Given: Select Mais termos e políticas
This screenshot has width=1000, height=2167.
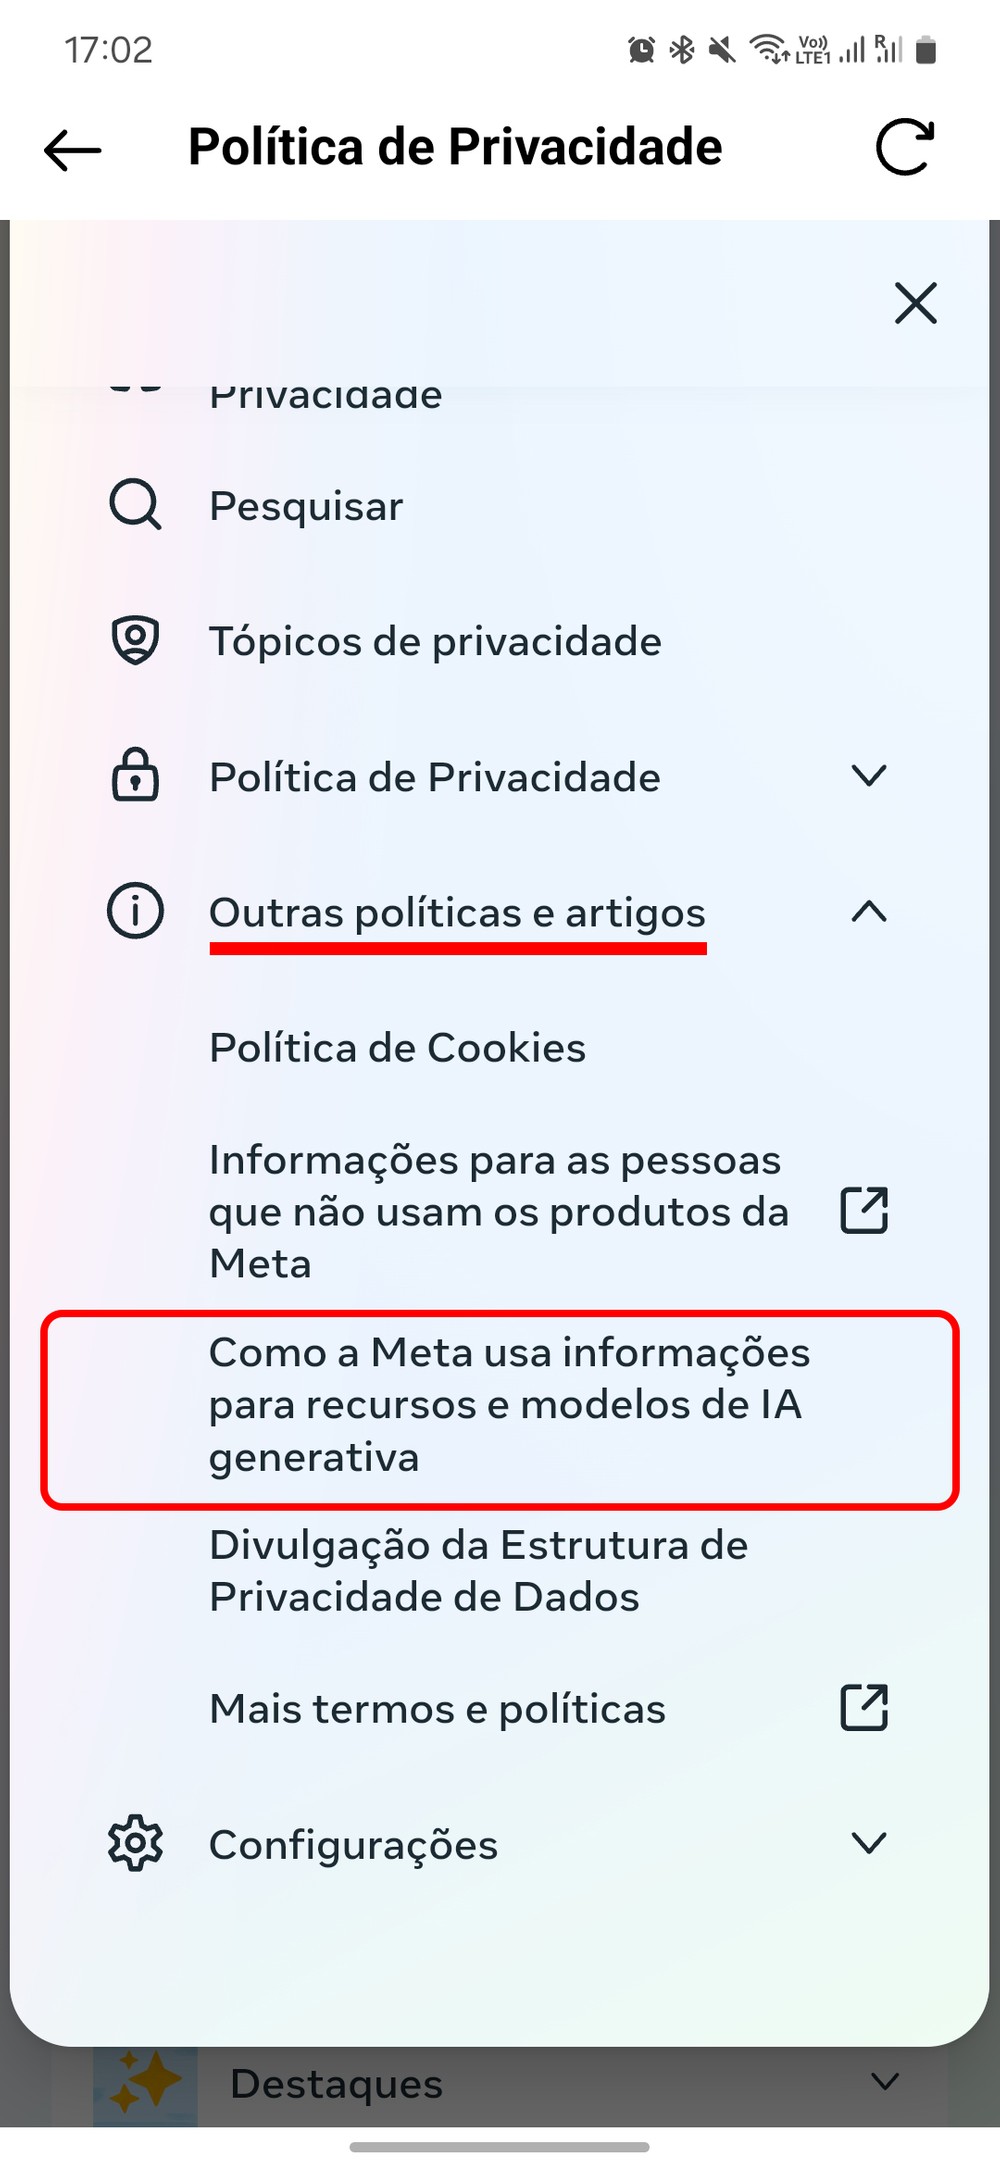Looking at the screenshot, I should click(x=437, y=1709).
